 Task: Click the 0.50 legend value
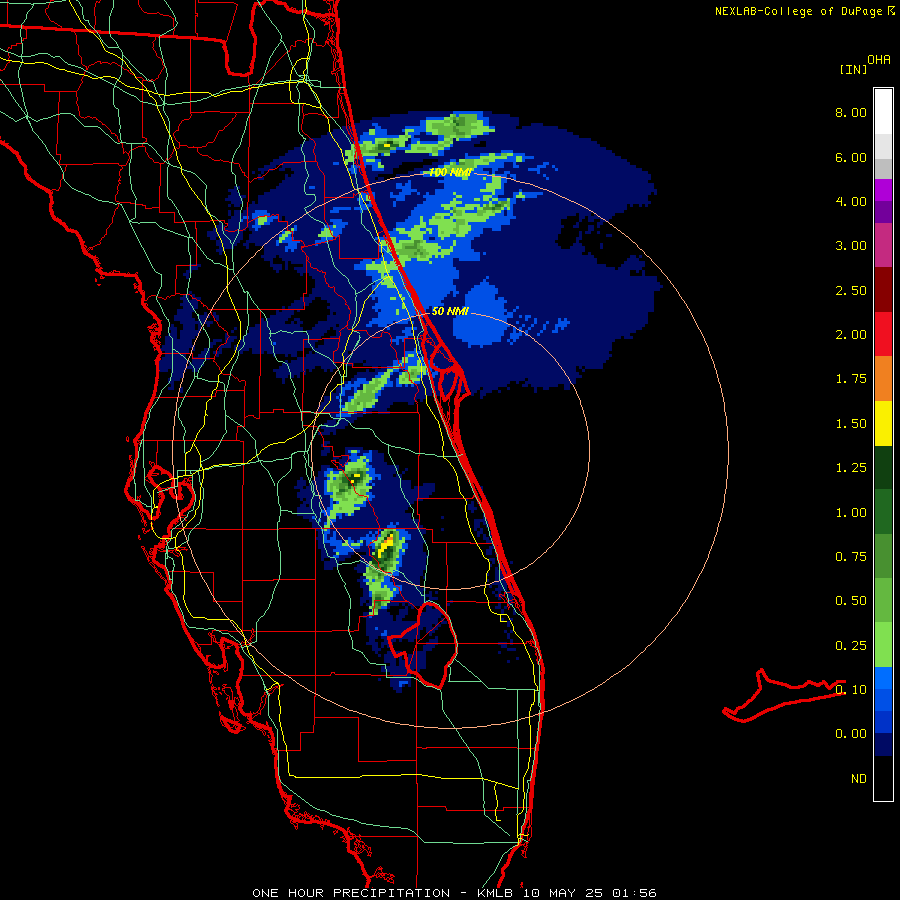[851, 601]
